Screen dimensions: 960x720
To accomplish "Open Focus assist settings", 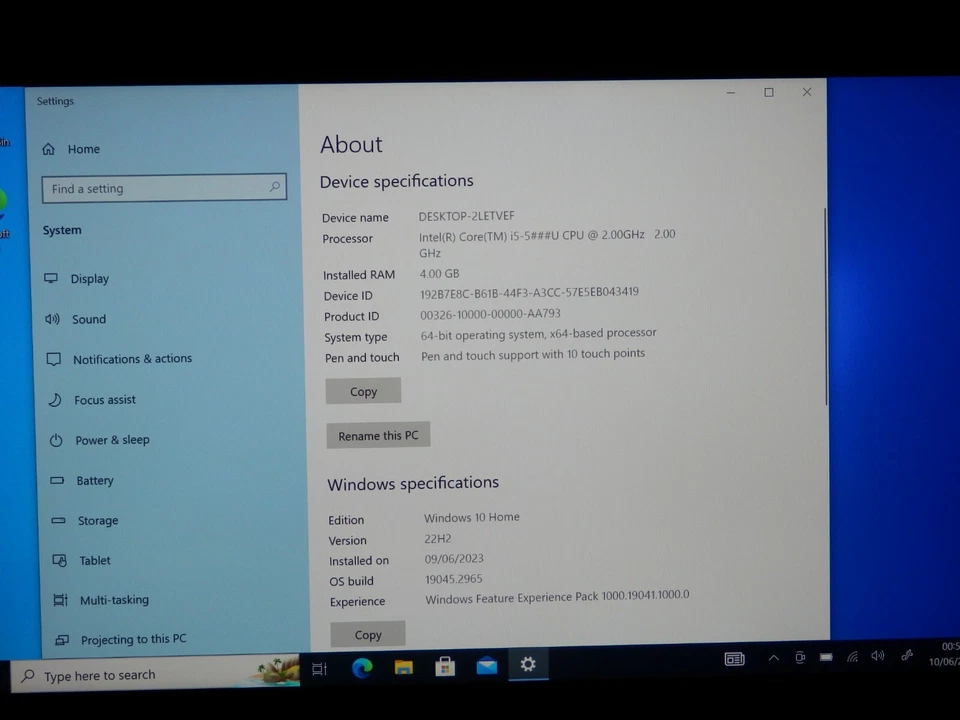I will [x=104, y=399].
